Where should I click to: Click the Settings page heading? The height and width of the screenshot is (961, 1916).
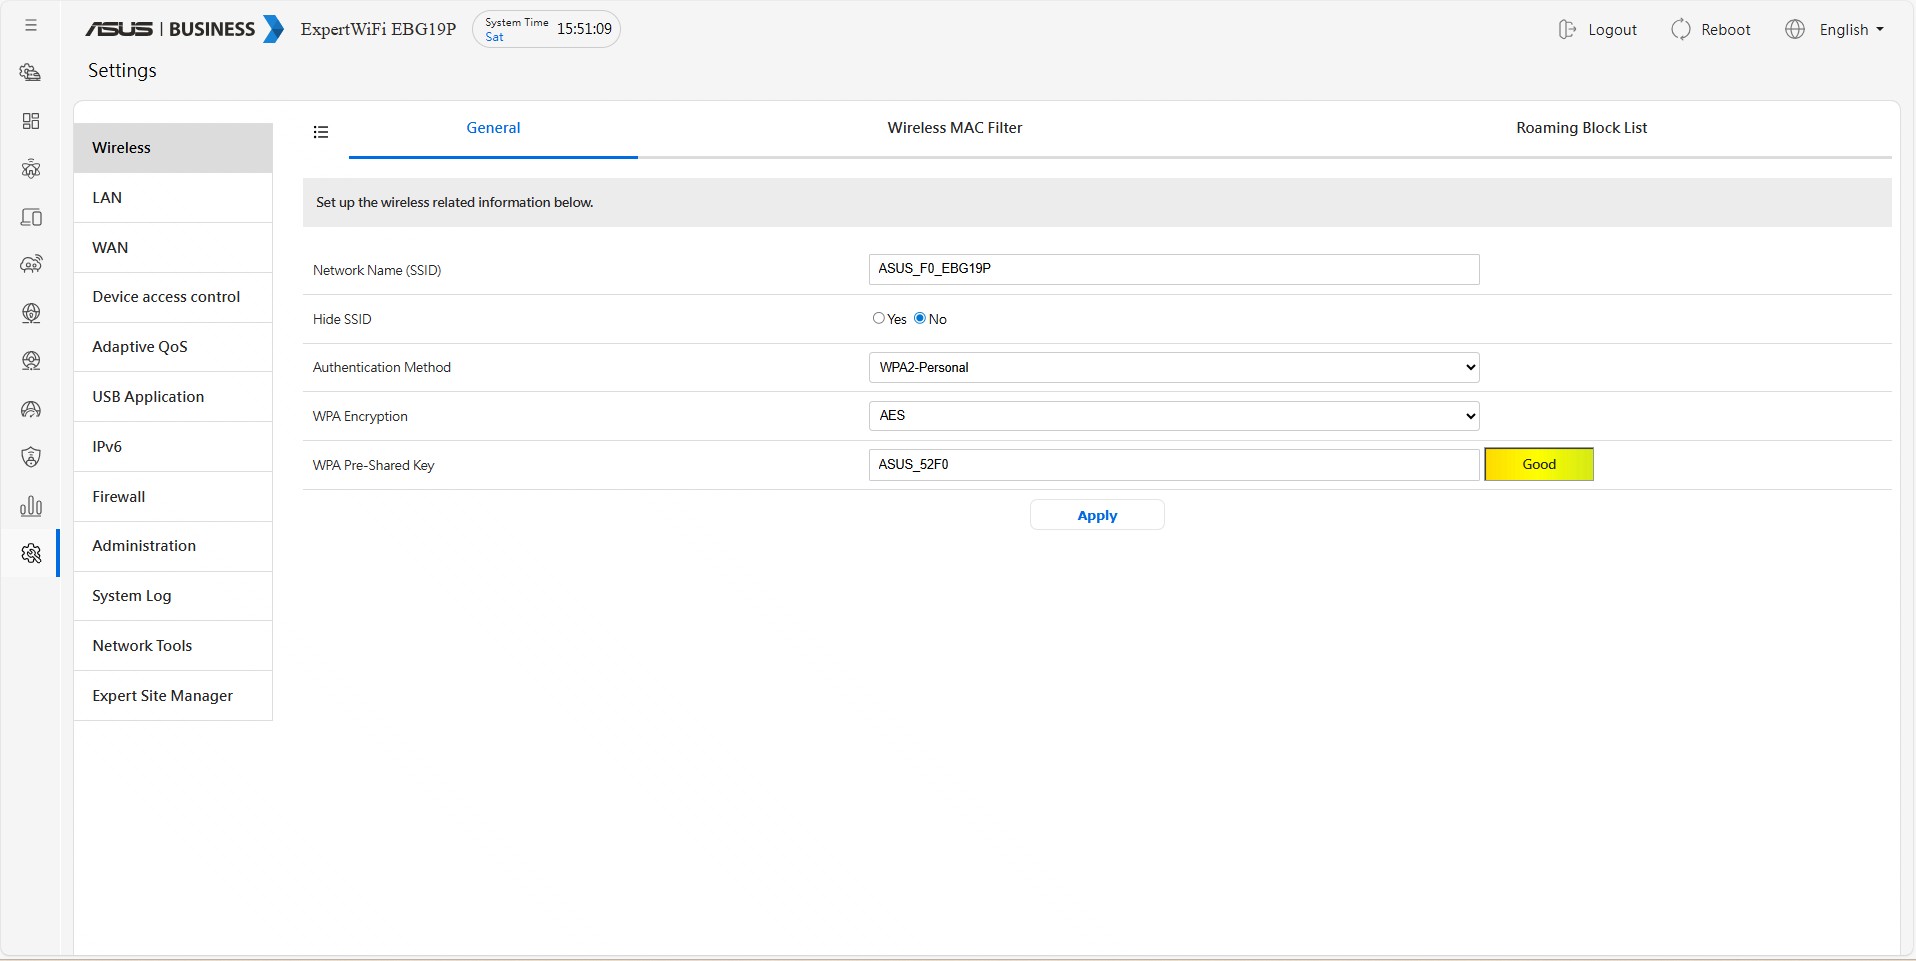pos(122,71)
